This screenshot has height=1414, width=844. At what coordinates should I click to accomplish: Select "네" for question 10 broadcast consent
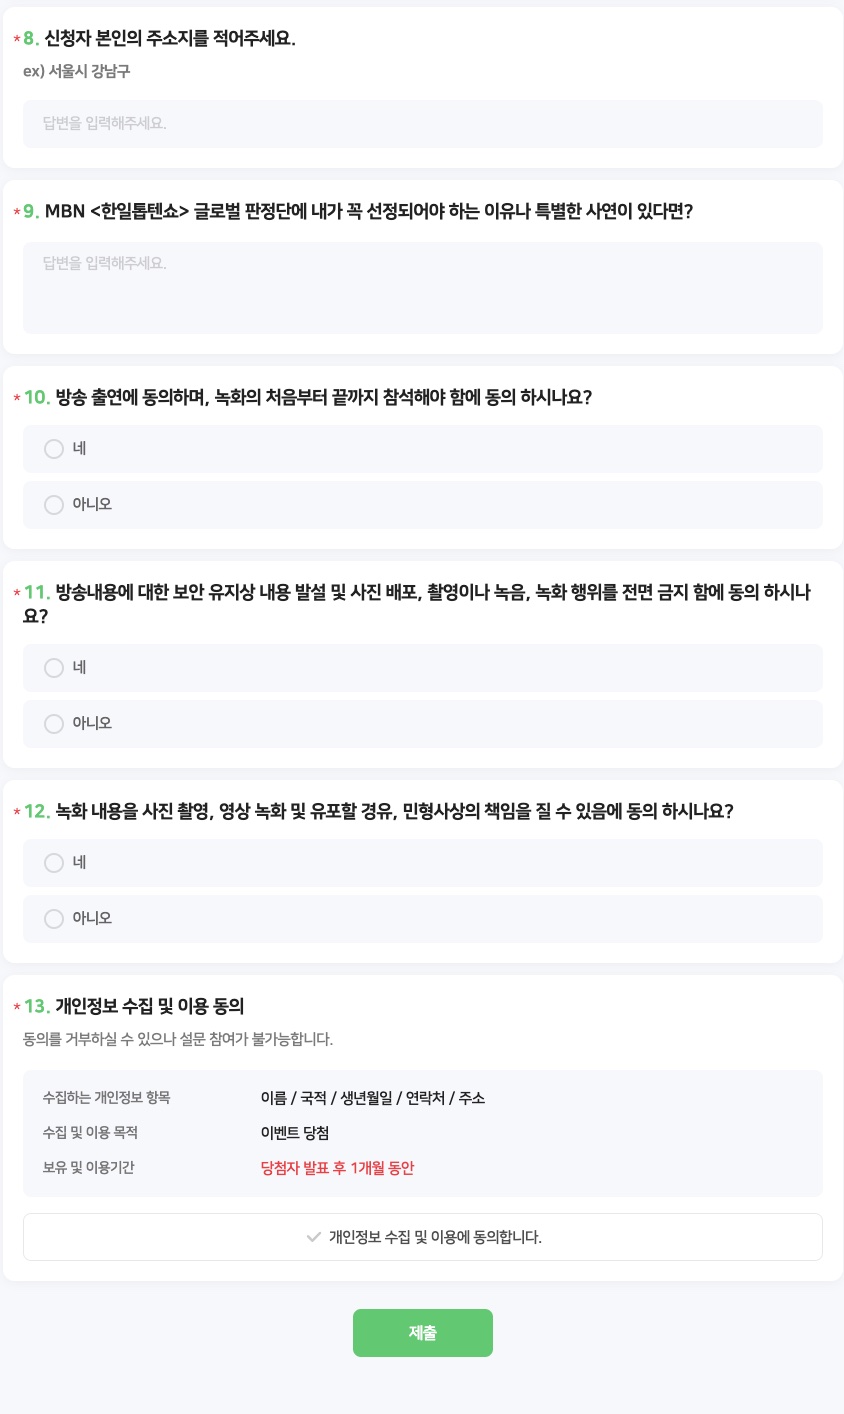pyautogui.click(x=422, y=448)
